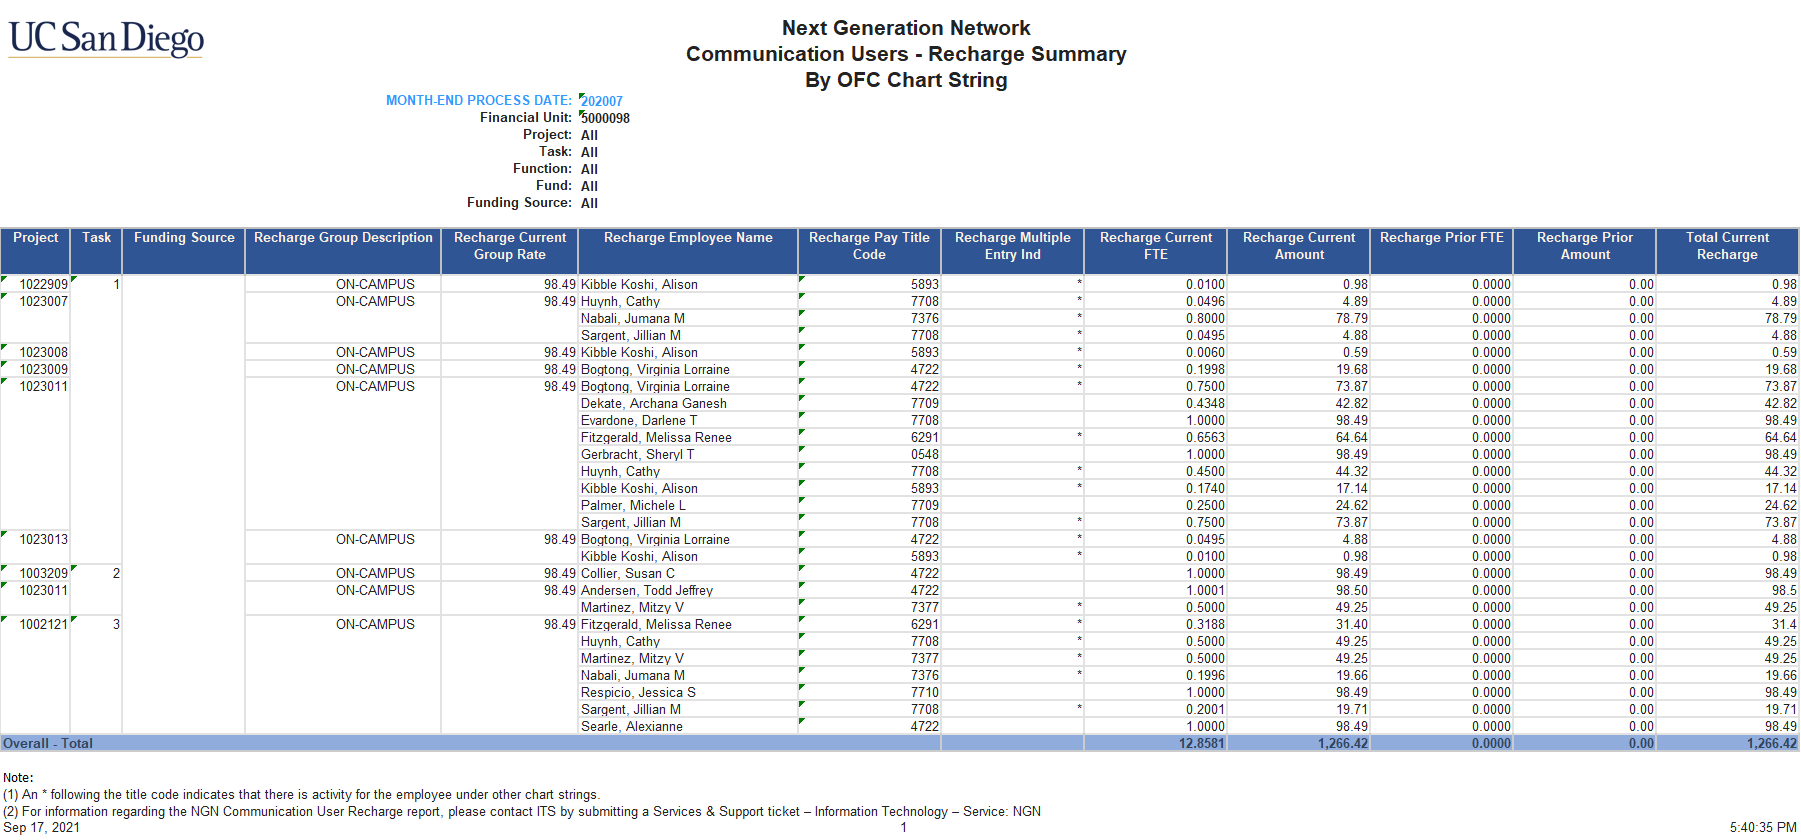Select project cell 1023008
The width and height of the screenshot is (1801, 840).
36,353
